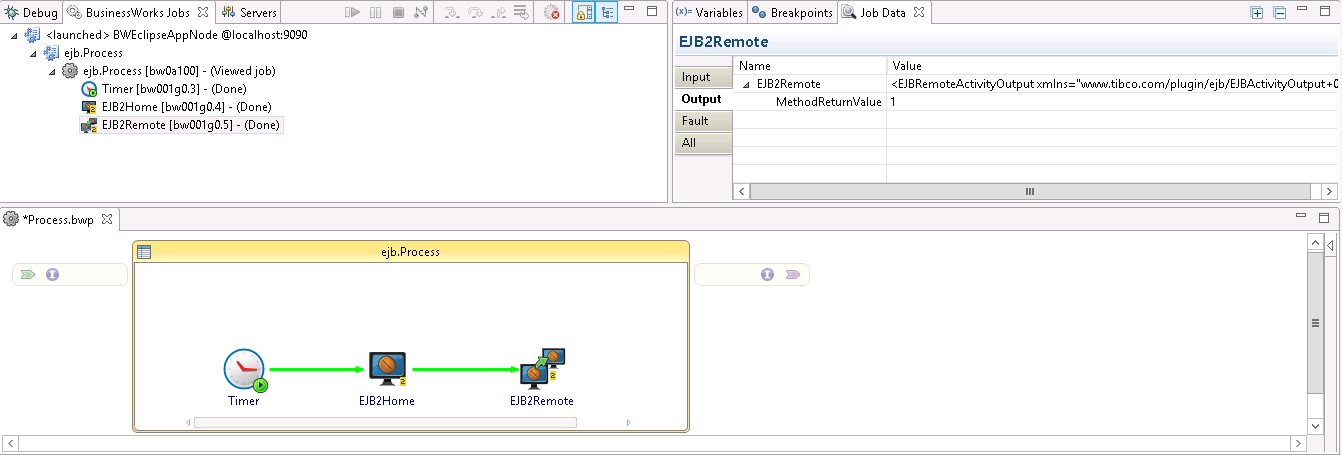This screenshot has height=455, width=1342.
Task: Select the MethodReturnValue row
Action: click(1035, 102)
